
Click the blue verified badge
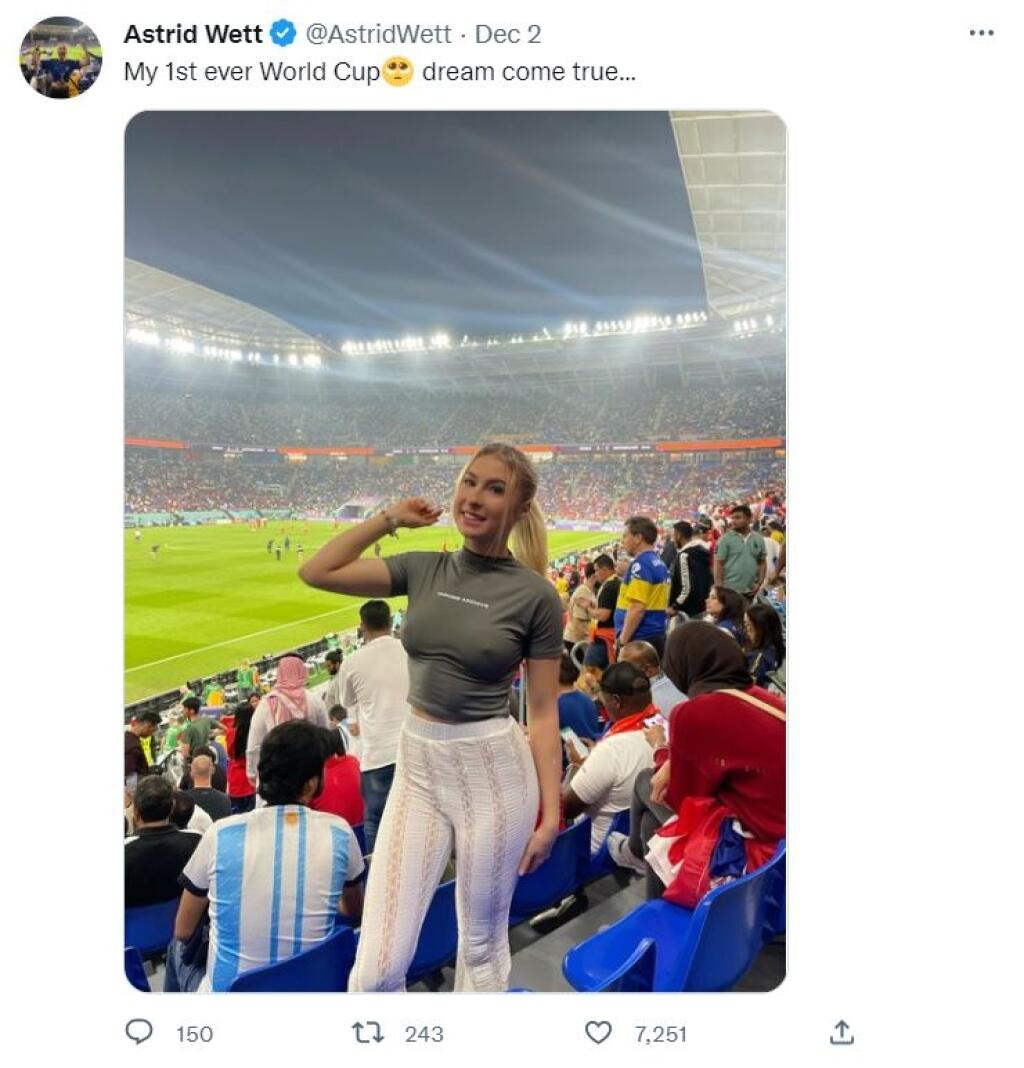click(x=283, y=33)
